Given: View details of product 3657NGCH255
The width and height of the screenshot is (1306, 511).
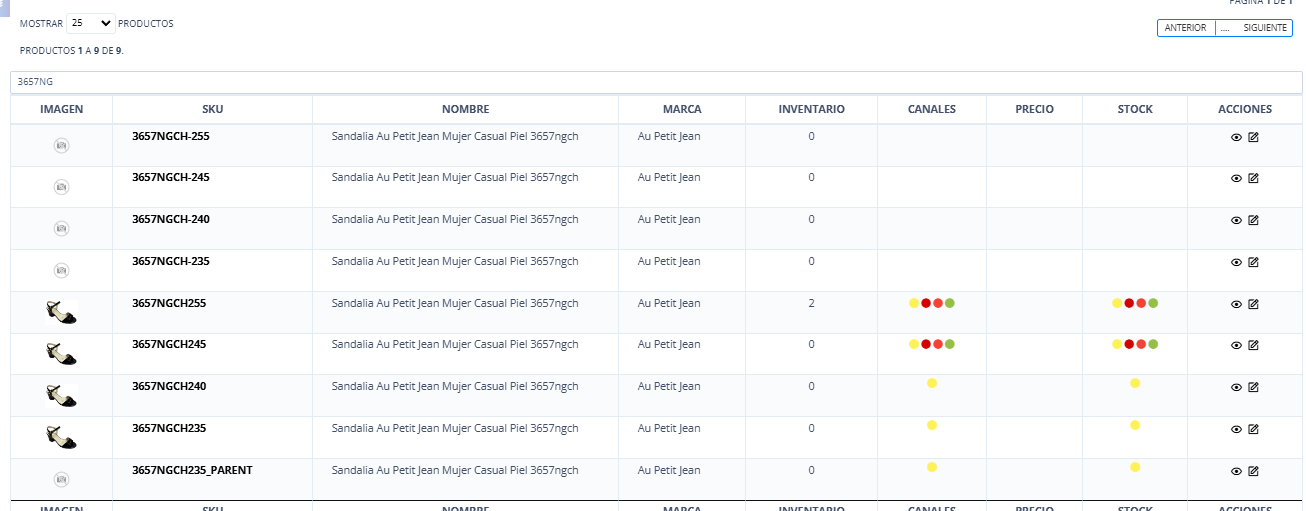Looking at the screenshot, I should (x=1236, y=304).
